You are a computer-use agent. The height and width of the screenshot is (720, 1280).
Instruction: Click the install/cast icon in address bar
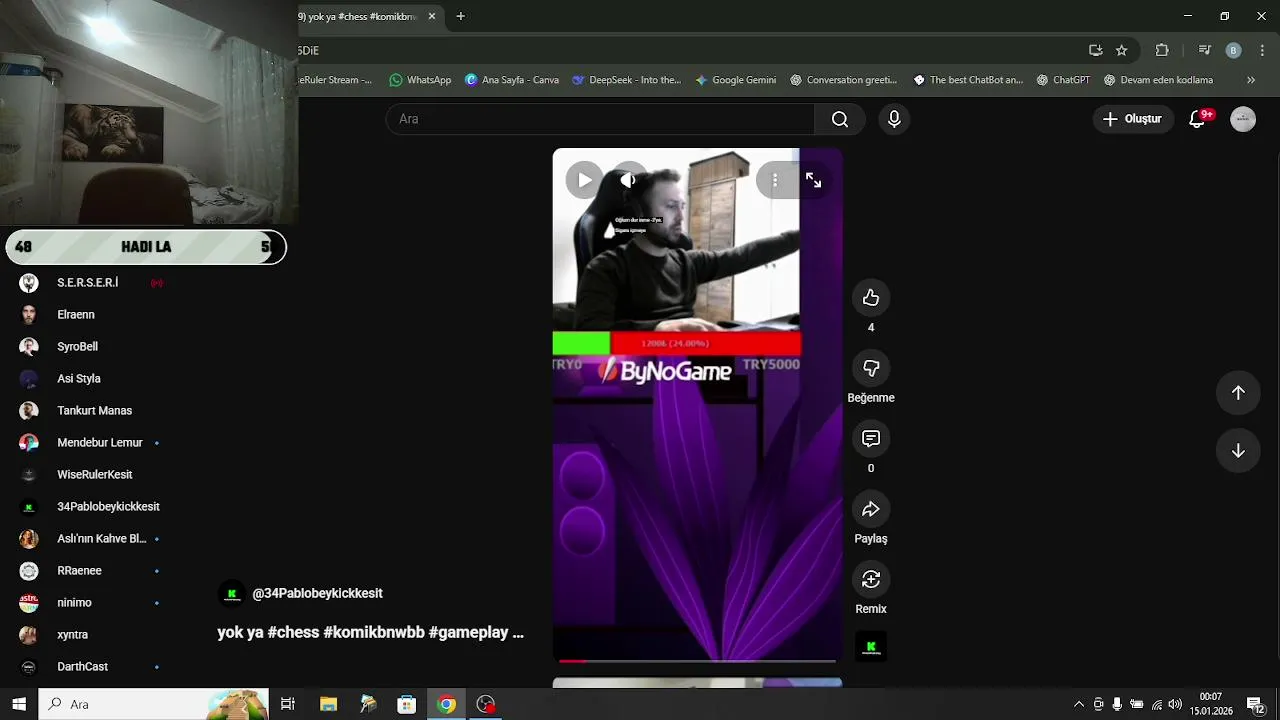1095,50
